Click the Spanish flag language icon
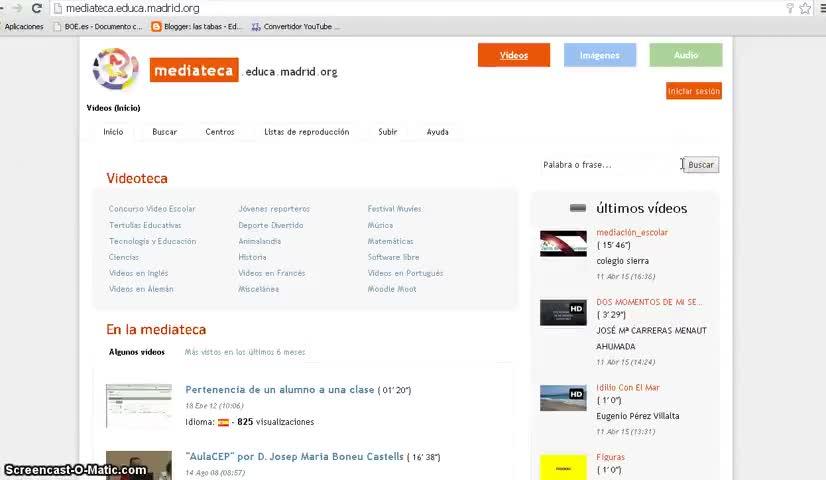 (223, 422)
